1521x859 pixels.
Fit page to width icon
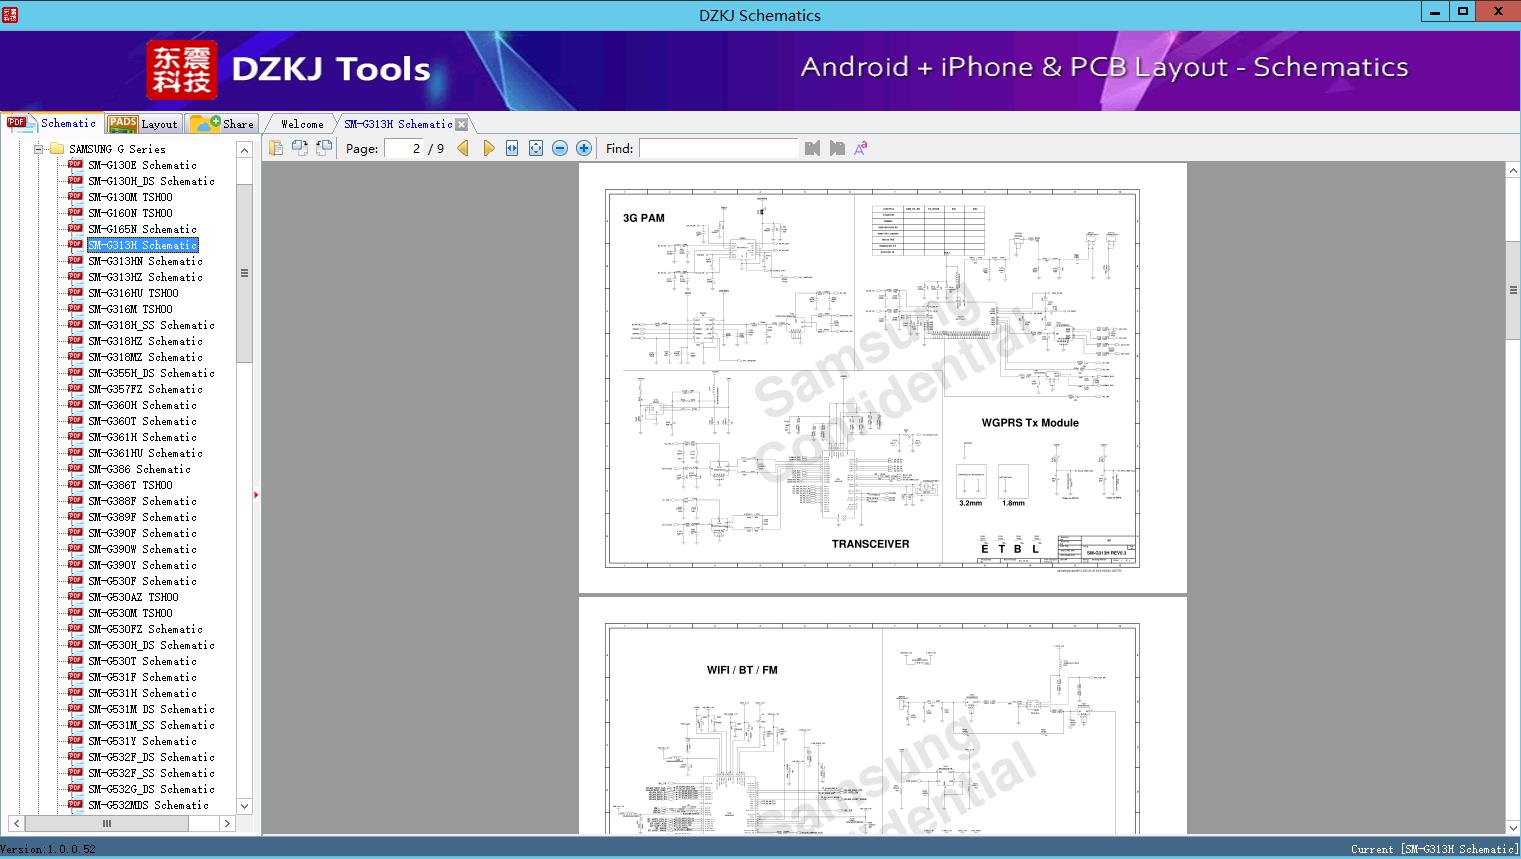click(x=512, y=148)
